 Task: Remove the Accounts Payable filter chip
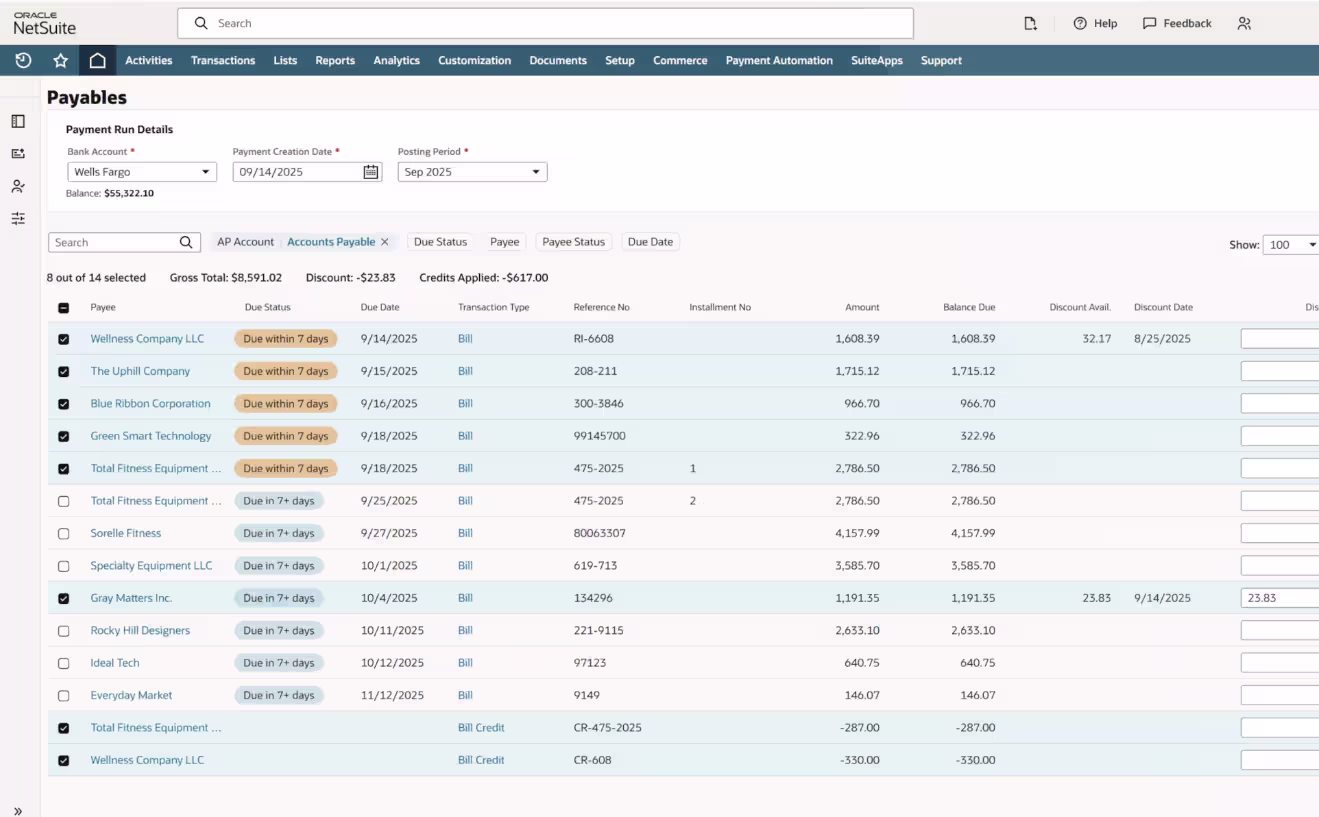click(x=385, y=242)
